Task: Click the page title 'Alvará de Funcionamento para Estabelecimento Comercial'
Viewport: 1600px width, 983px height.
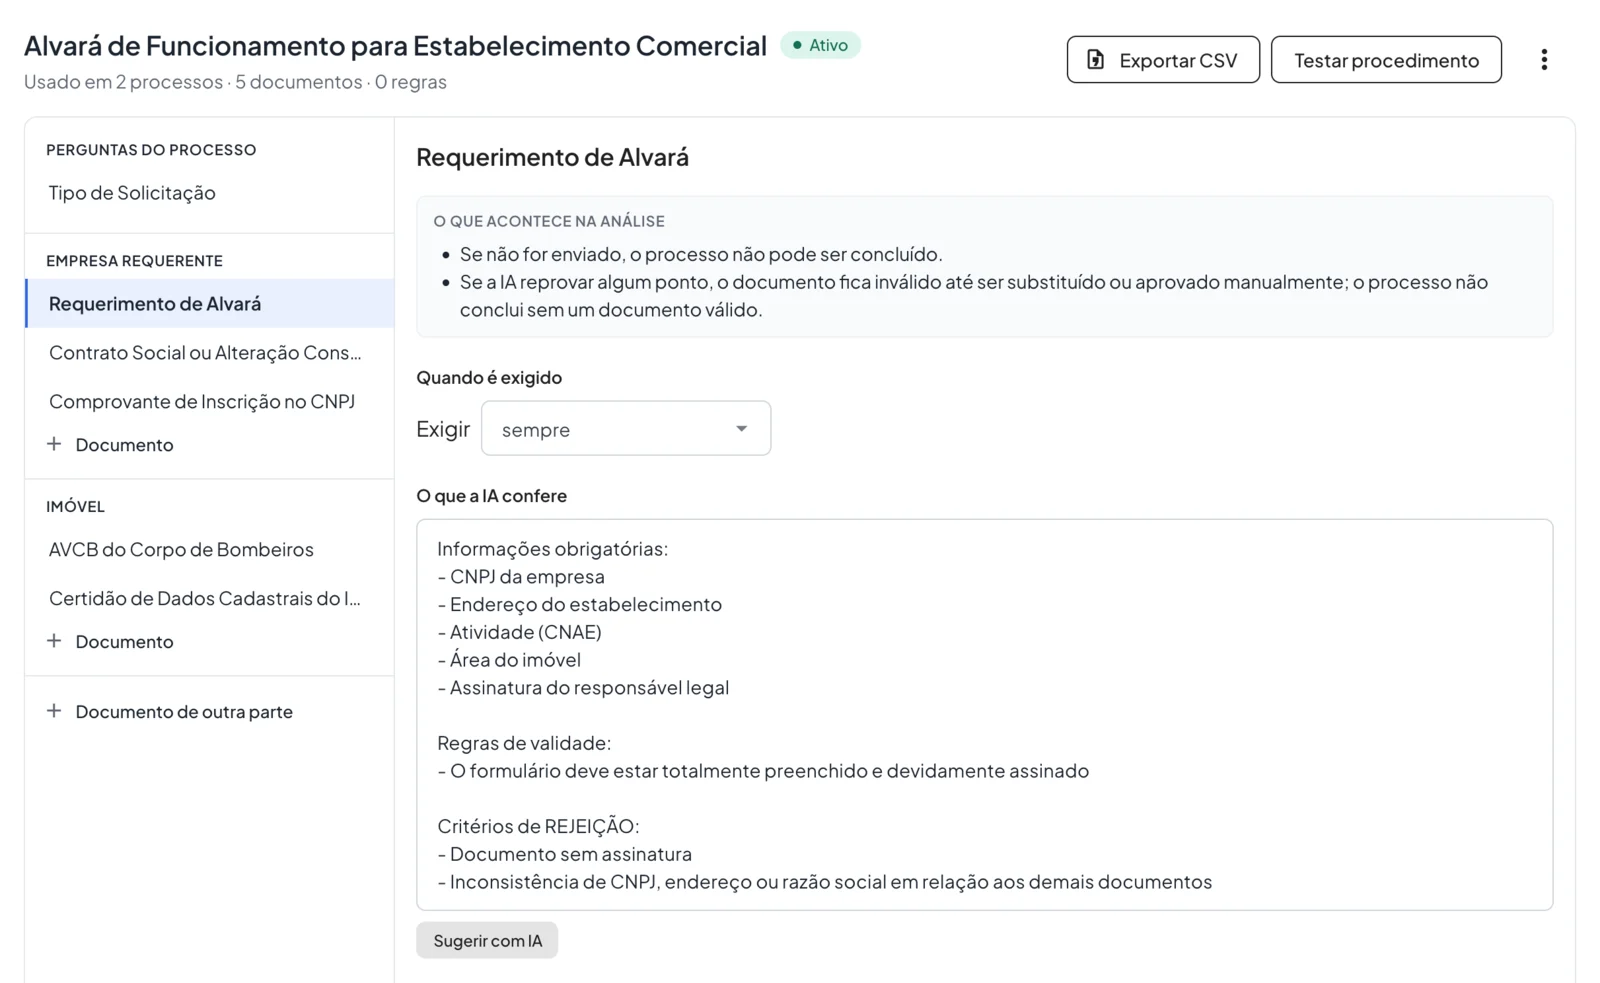Action: [395, 46]
